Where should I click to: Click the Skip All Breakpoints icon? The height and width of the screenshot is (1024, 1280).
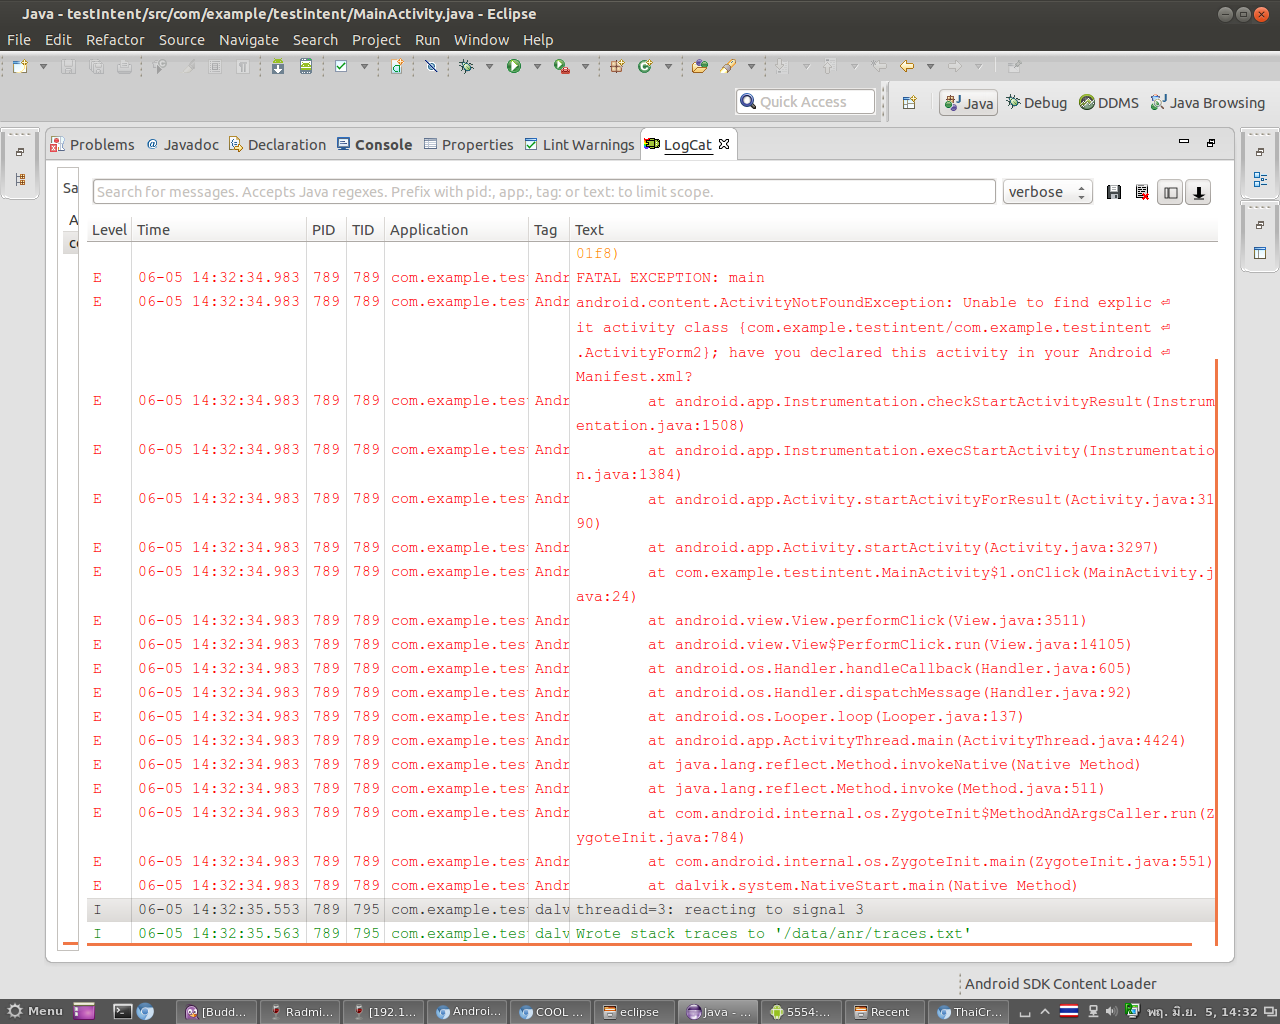tap(431, 66)
